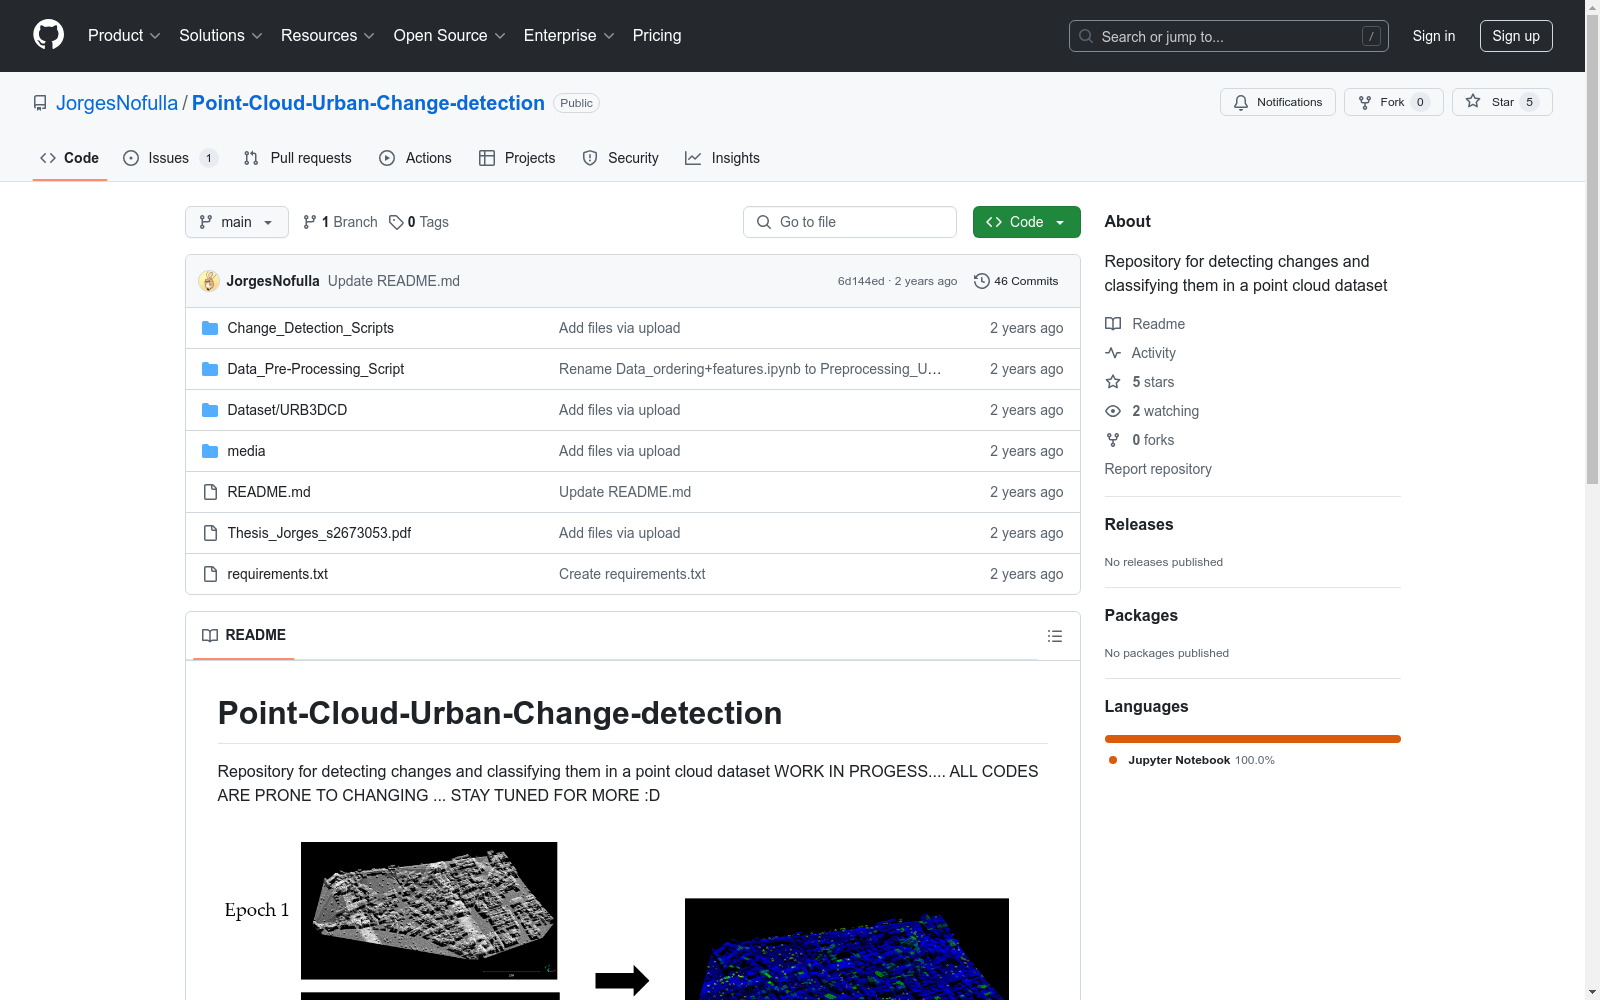Image resolution: width=1600 pixels, height=1000 pixels.
Task: Click the Readme book icon in About
Action: (x=1113, y=324)
